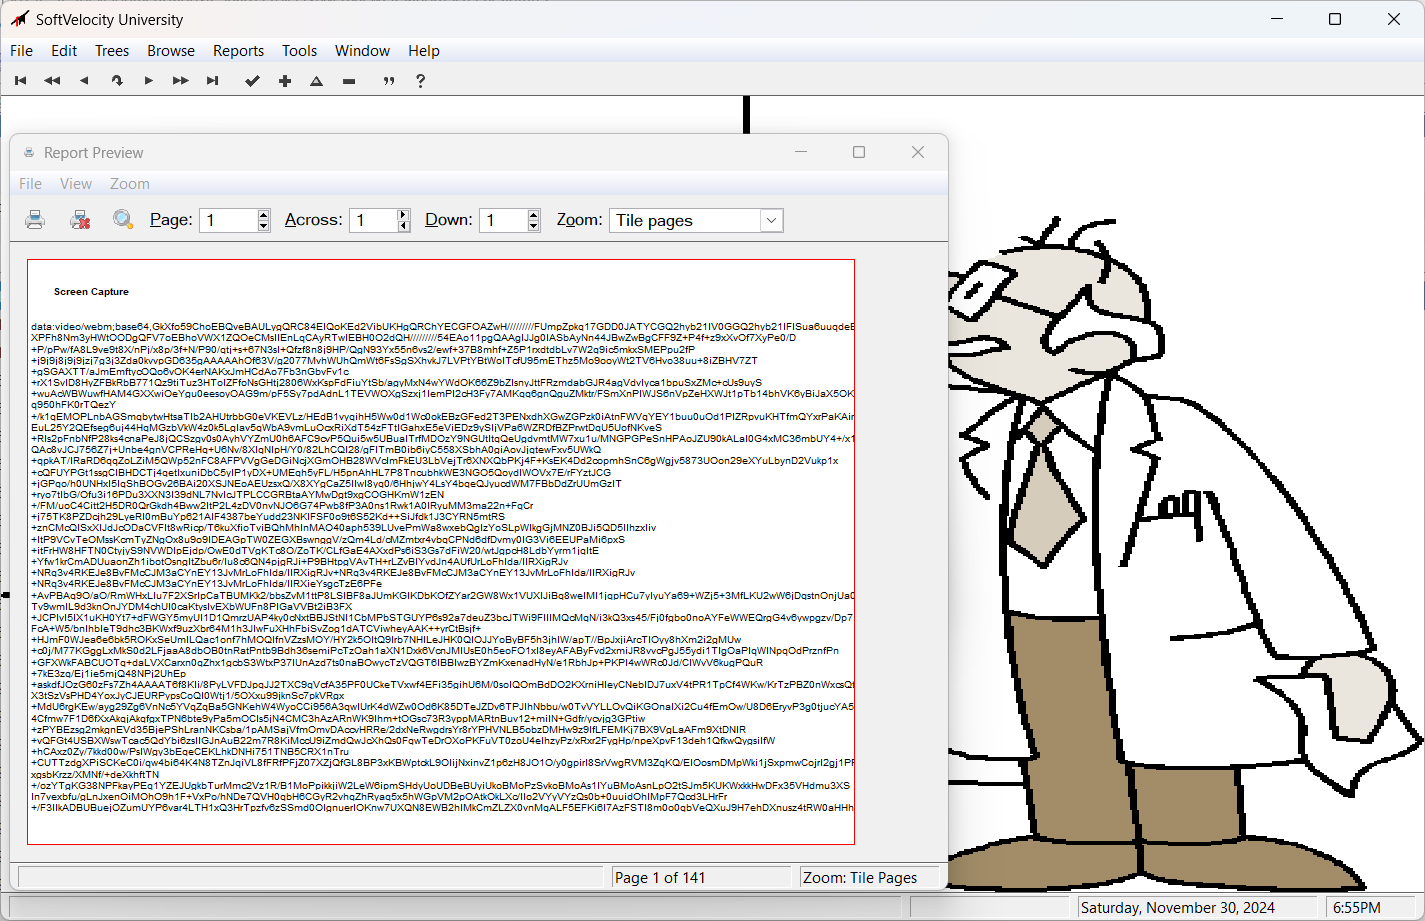
Task: Decrease the Down pages spinner
Action: [534, 226]
